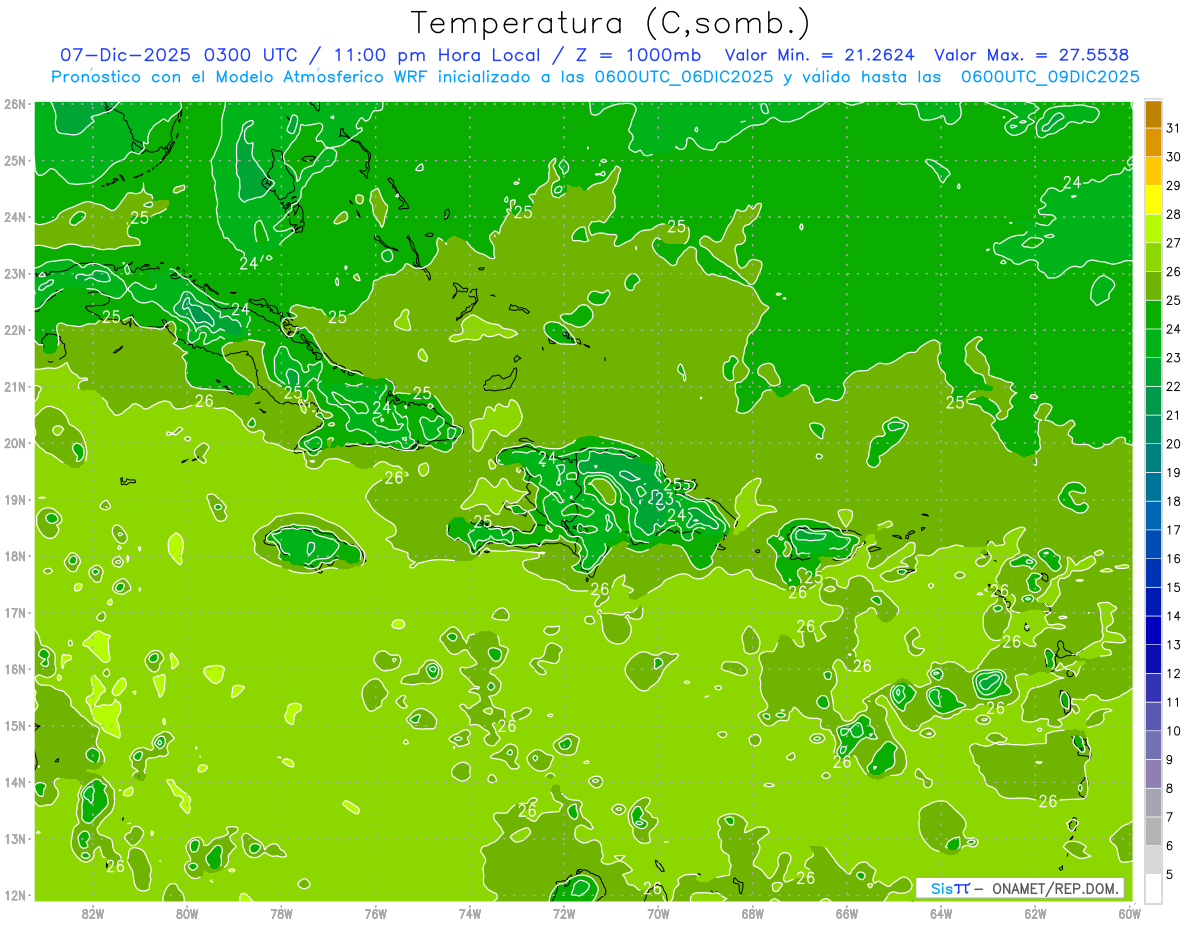Click legend color band between 24 and 25

(x=1153, y=314)
